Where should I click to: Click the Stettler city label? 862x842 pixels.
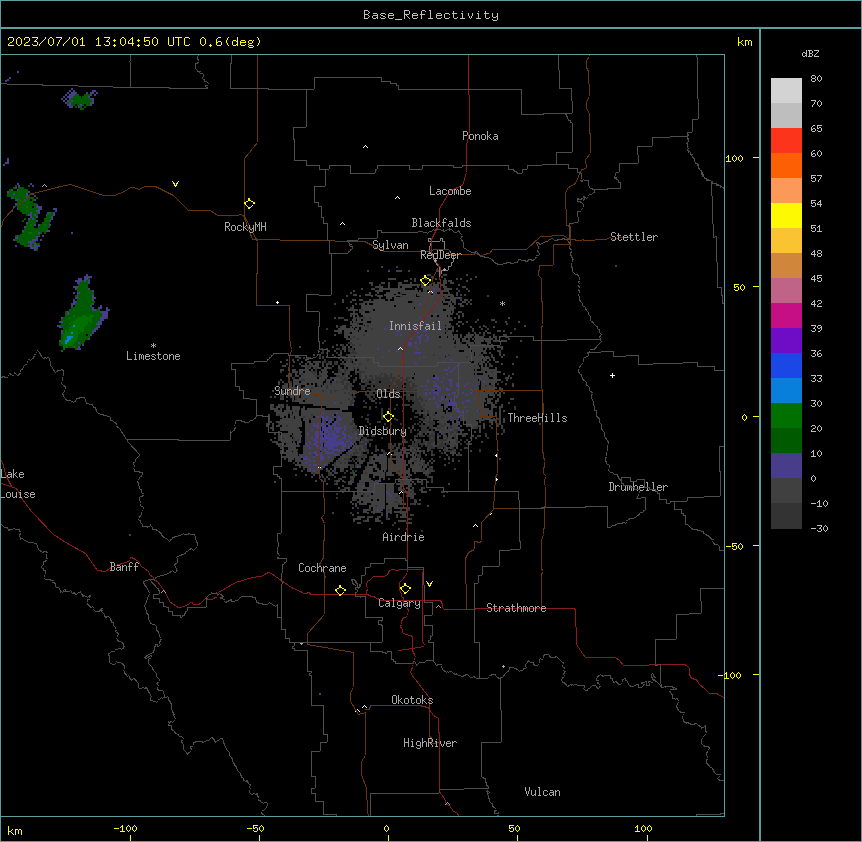tap(634, 237)
